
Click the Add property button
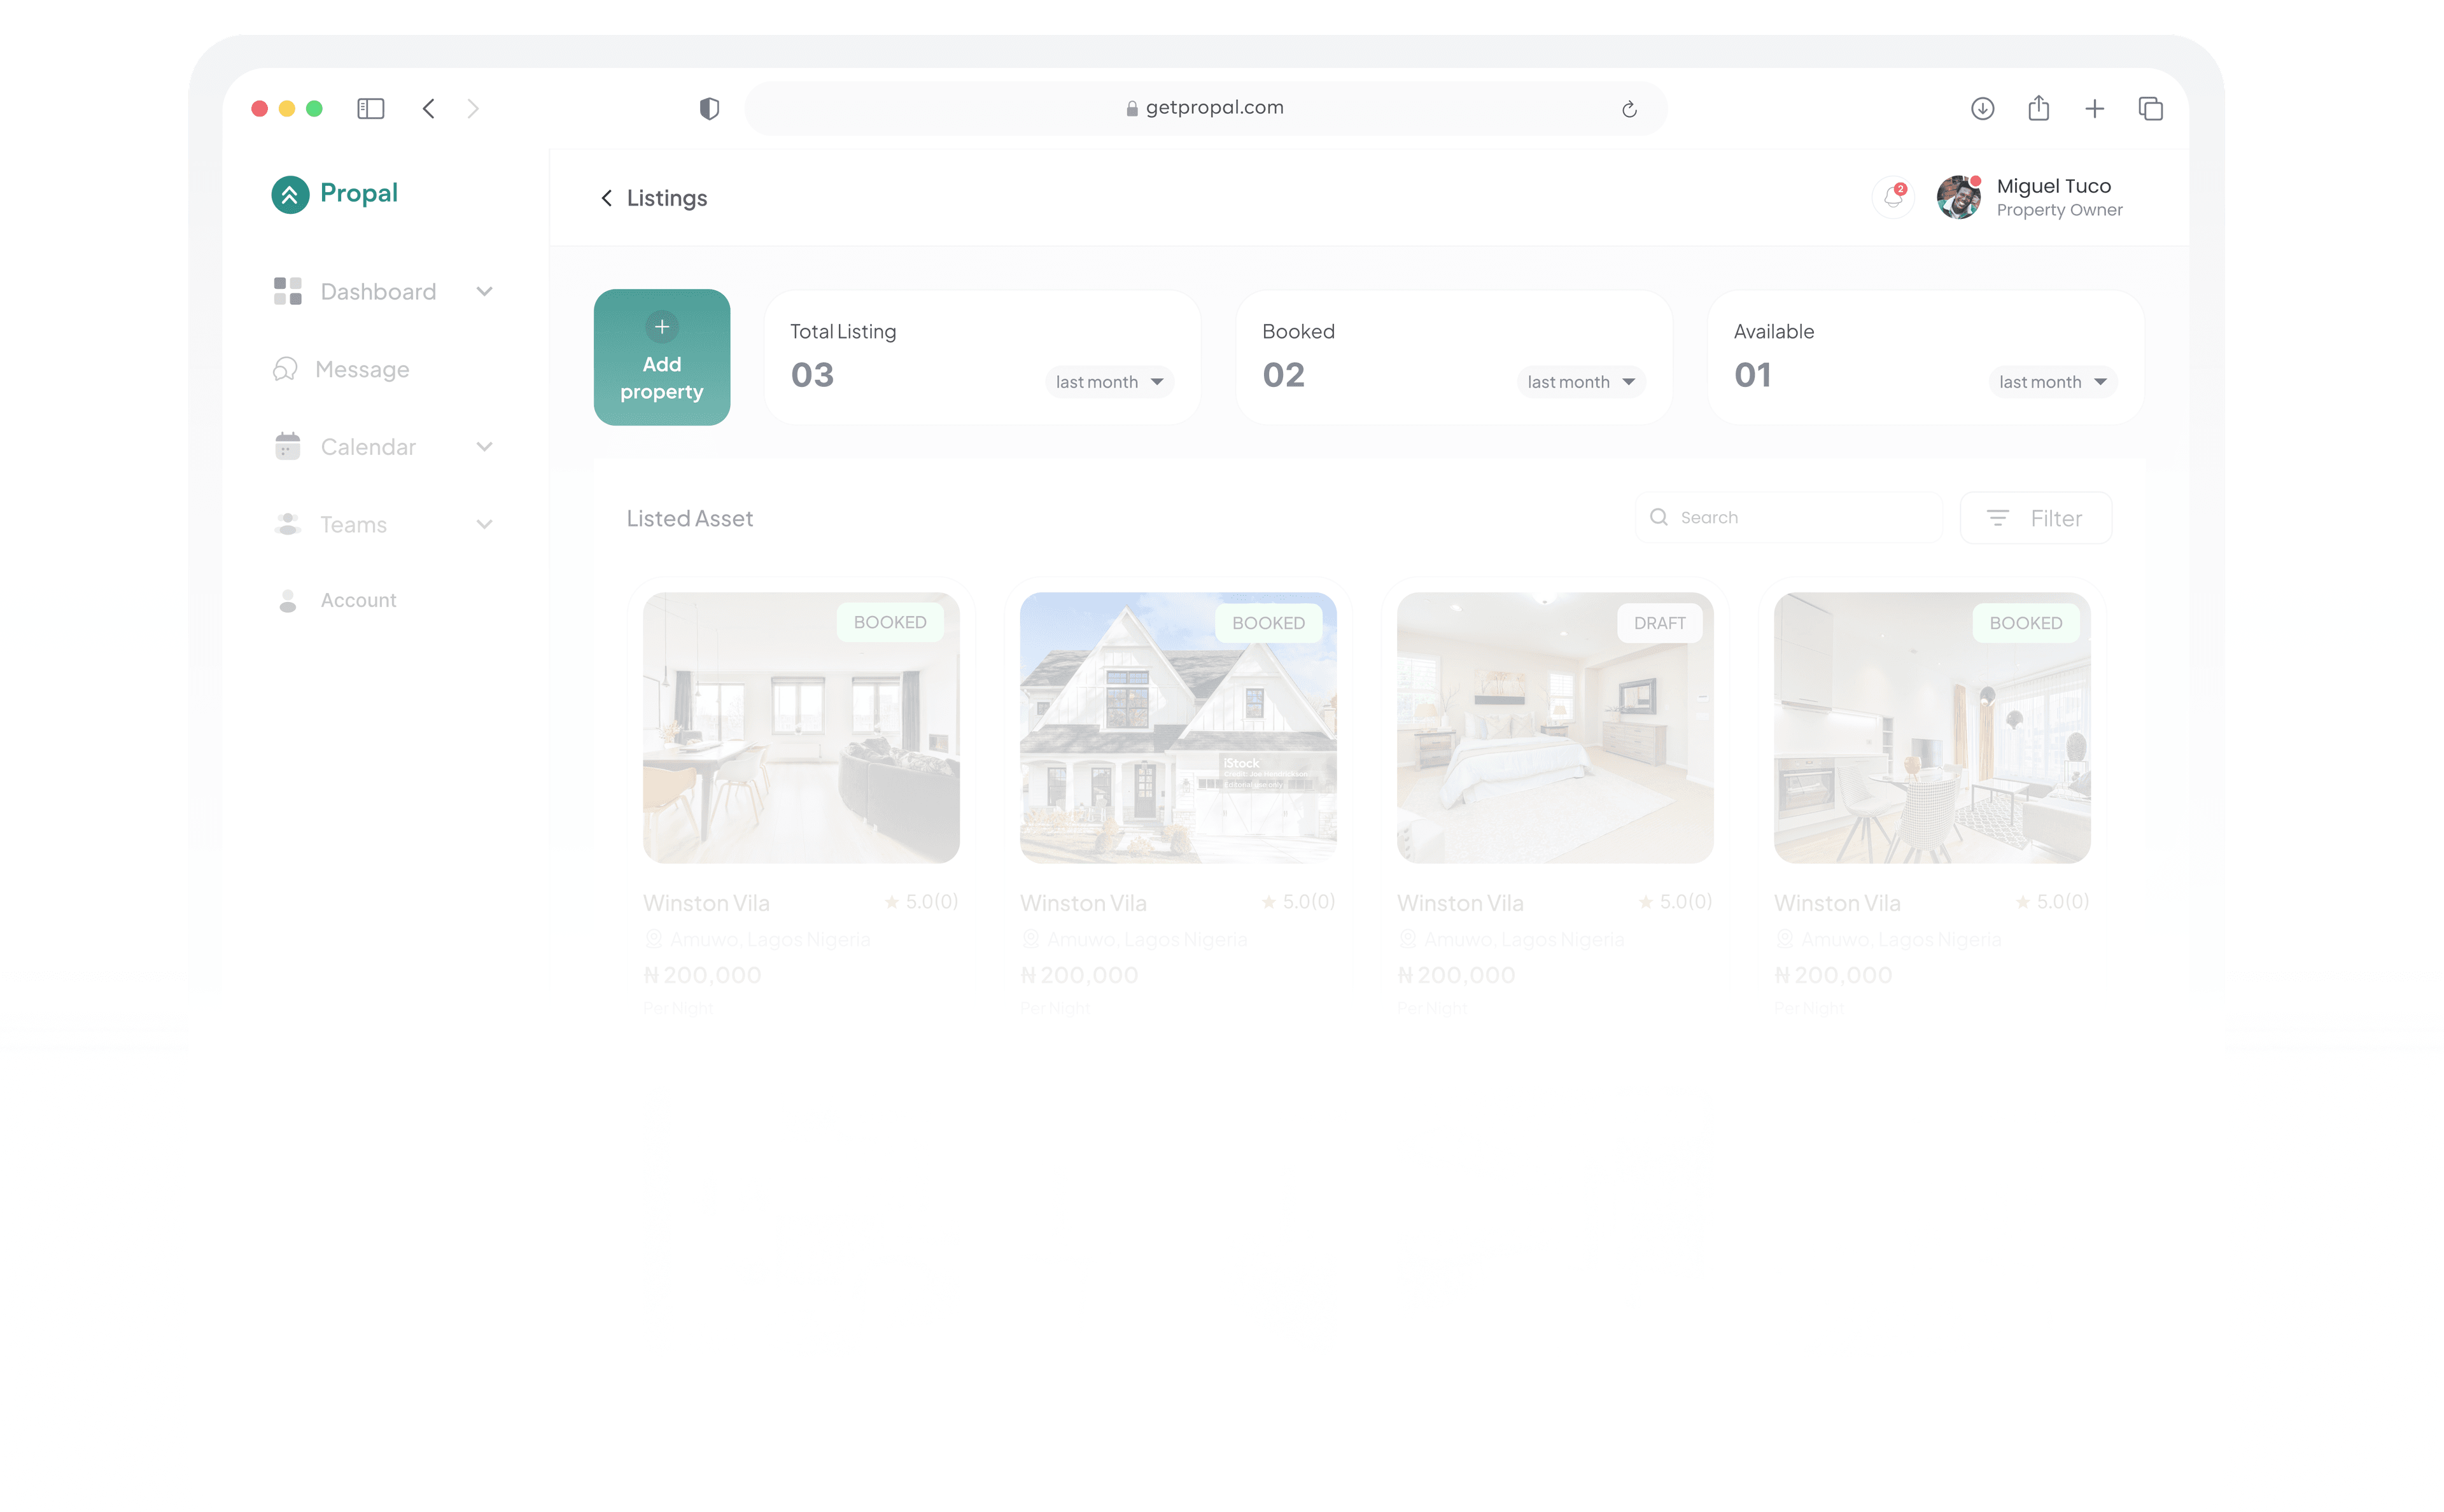click(662, 357)
